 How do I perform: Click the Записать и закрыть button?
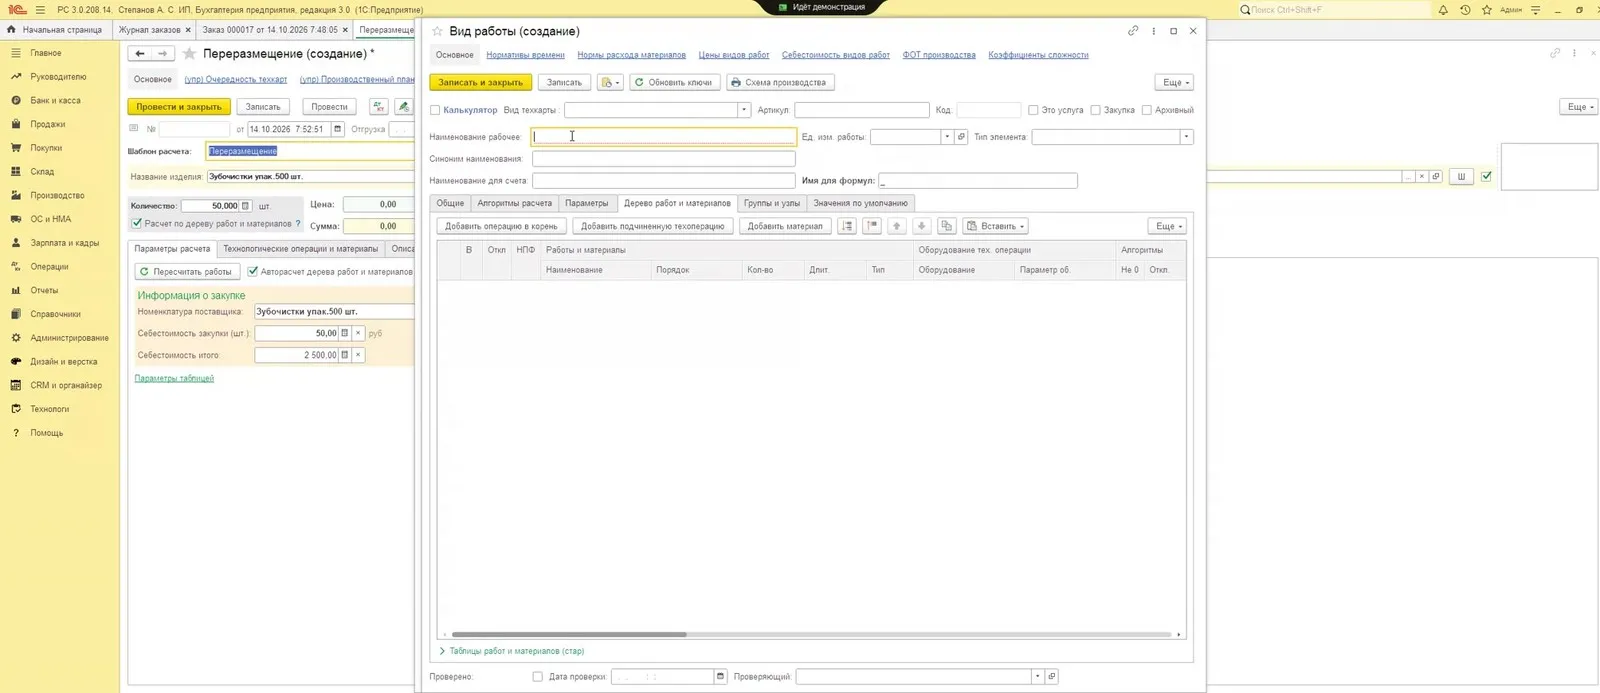(480, 82)
